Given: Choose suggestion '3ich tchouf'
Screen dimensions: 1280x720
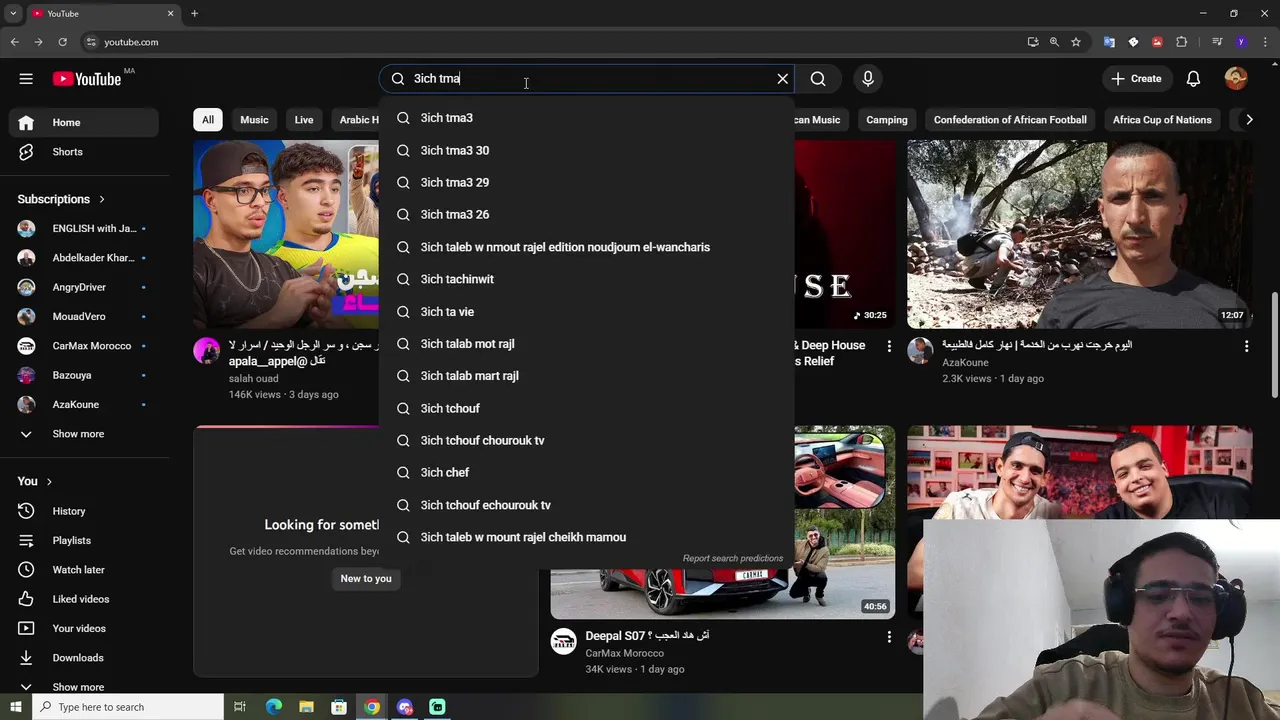Looking at the screenshot, I should pos(587,408).
